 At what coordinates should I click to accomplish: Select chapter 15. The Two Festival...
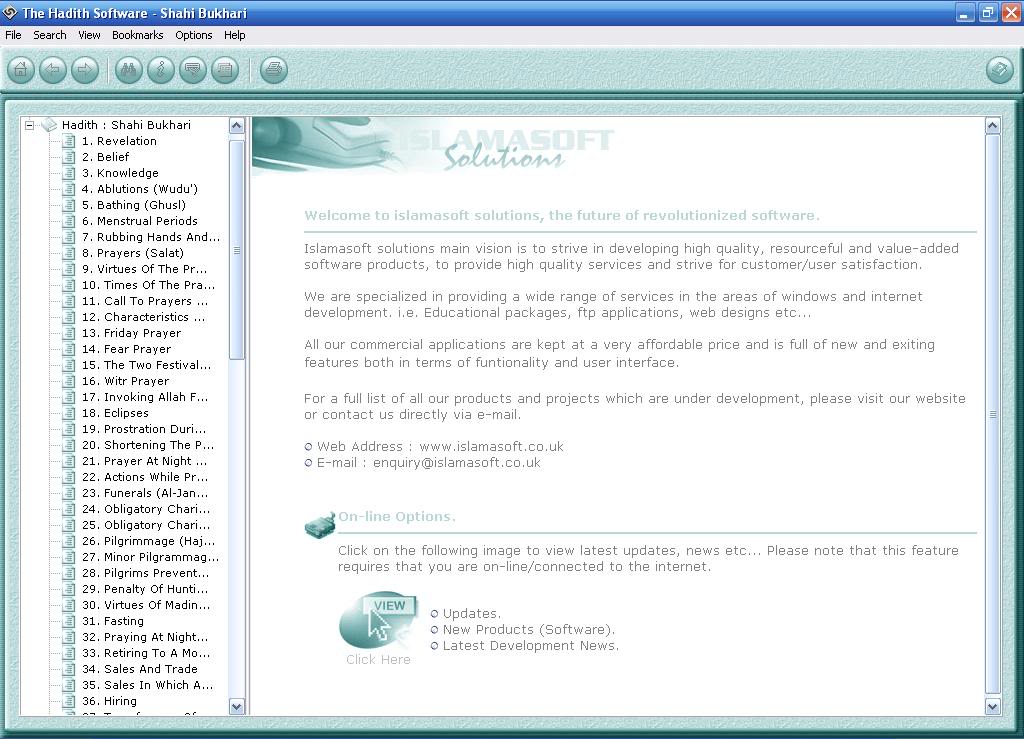[146, 365]
